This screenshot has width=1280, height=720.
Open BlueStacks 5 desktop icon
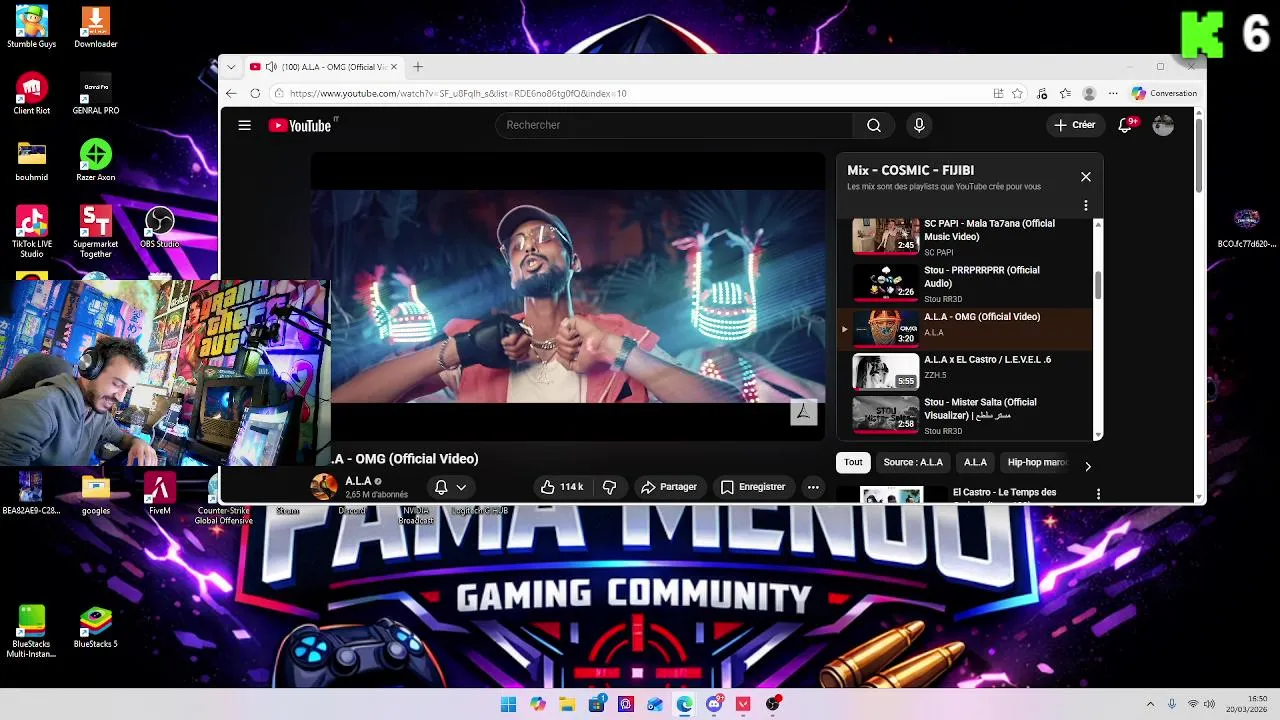[96, 627]
